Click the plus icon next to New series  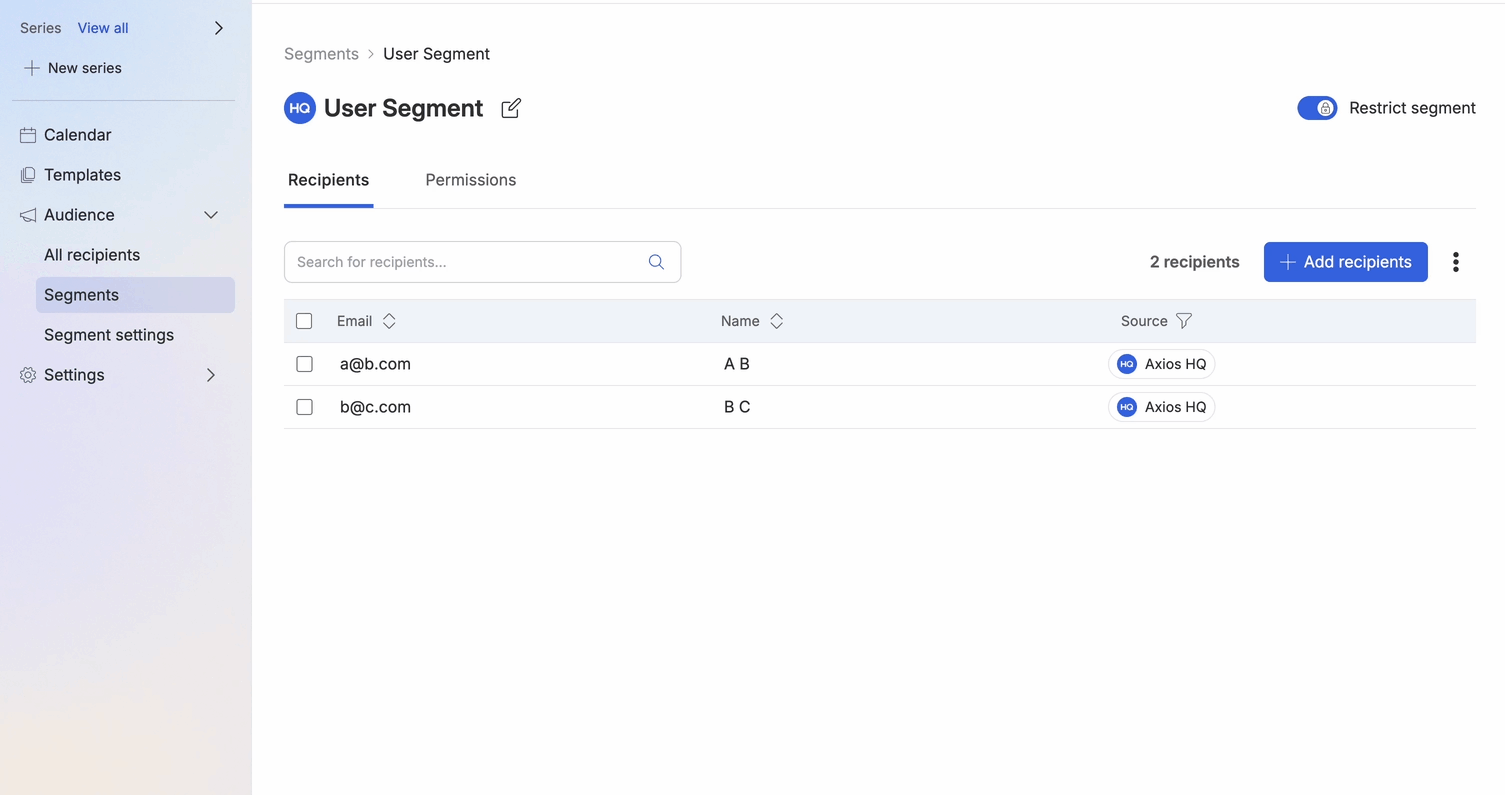click(32, 68)
